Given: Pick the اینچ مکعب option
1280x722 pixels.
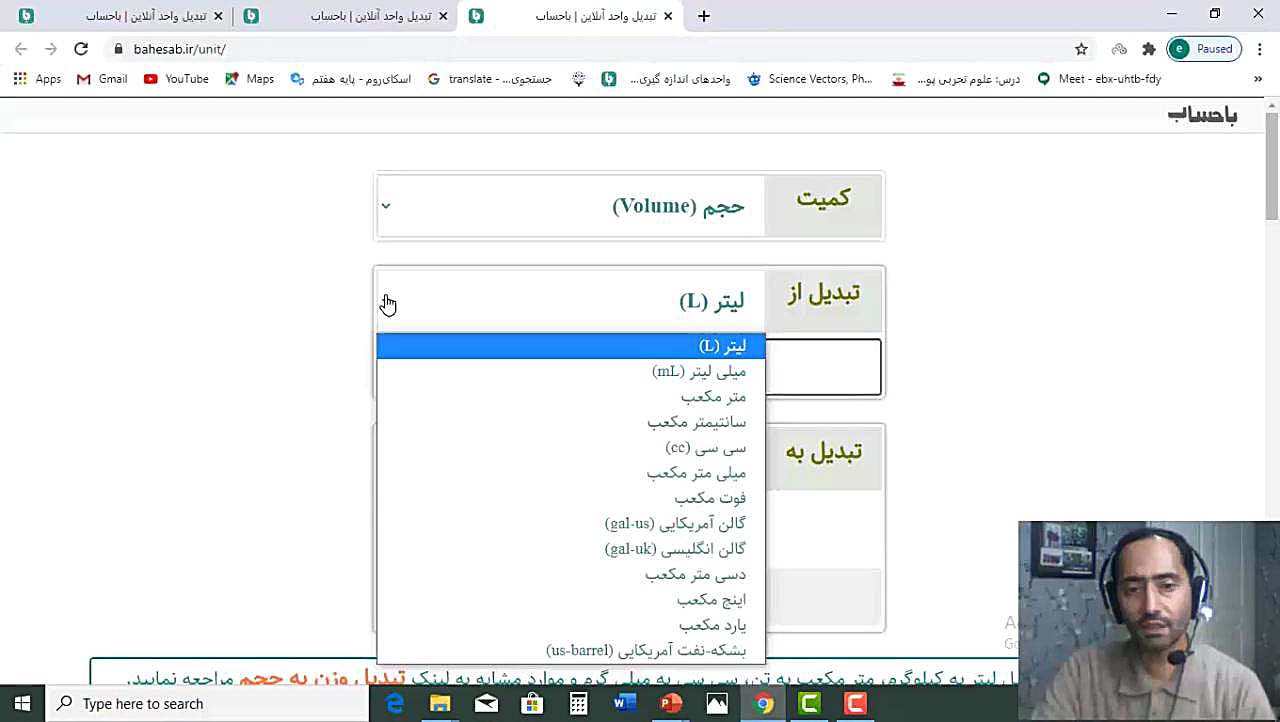Looking at the screenshot, I should [x=570, y=600].
